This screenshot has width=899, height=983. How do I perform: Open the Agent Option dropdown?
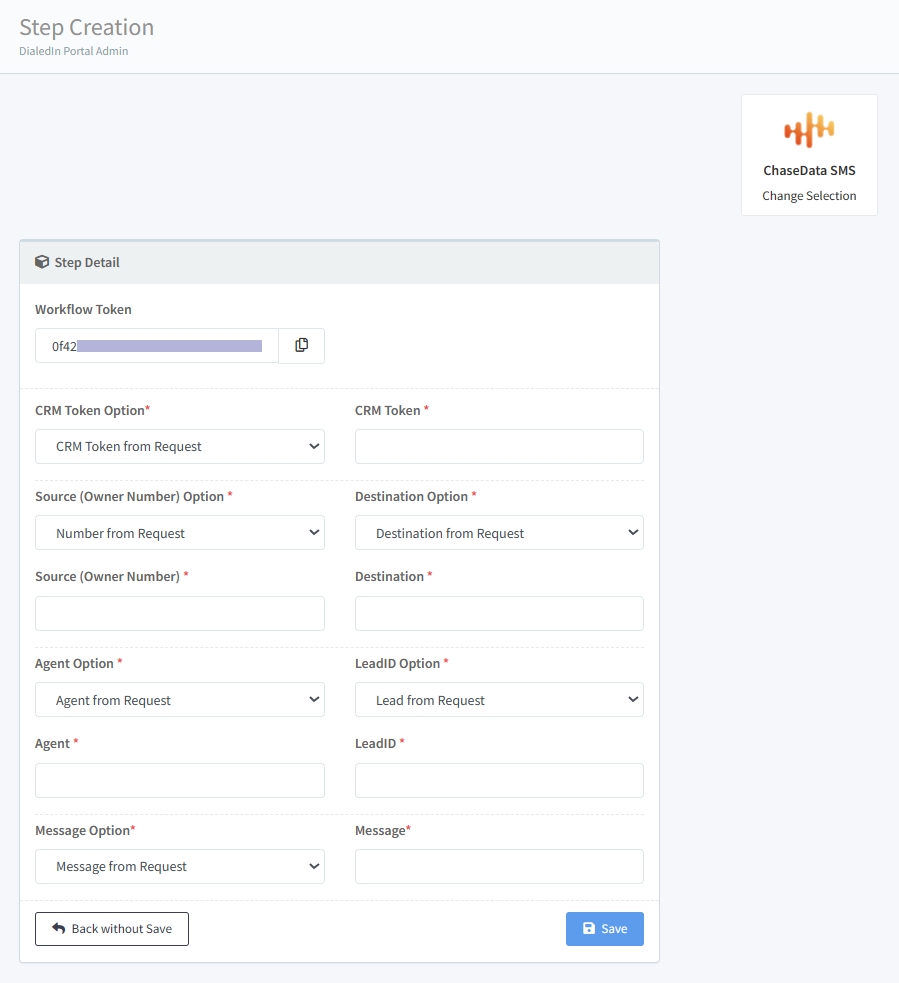(179, 699)
